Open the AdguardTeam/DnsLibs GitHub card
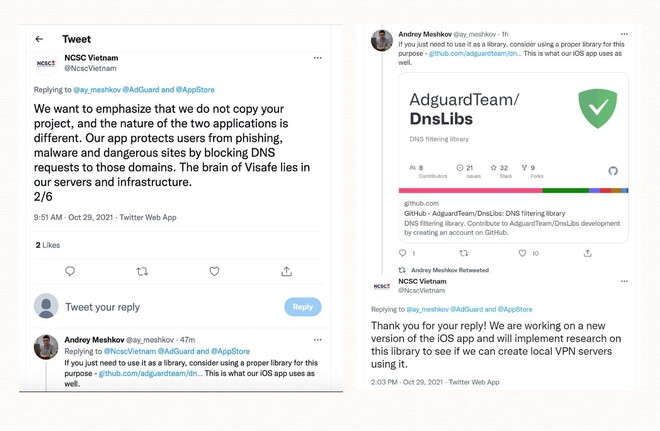 [x=514, y=158]
